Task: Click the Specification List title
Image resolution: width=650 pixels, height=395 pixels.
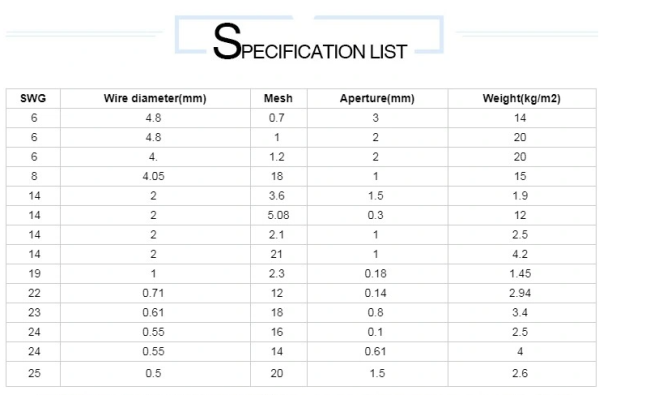Action: [310, 42]
